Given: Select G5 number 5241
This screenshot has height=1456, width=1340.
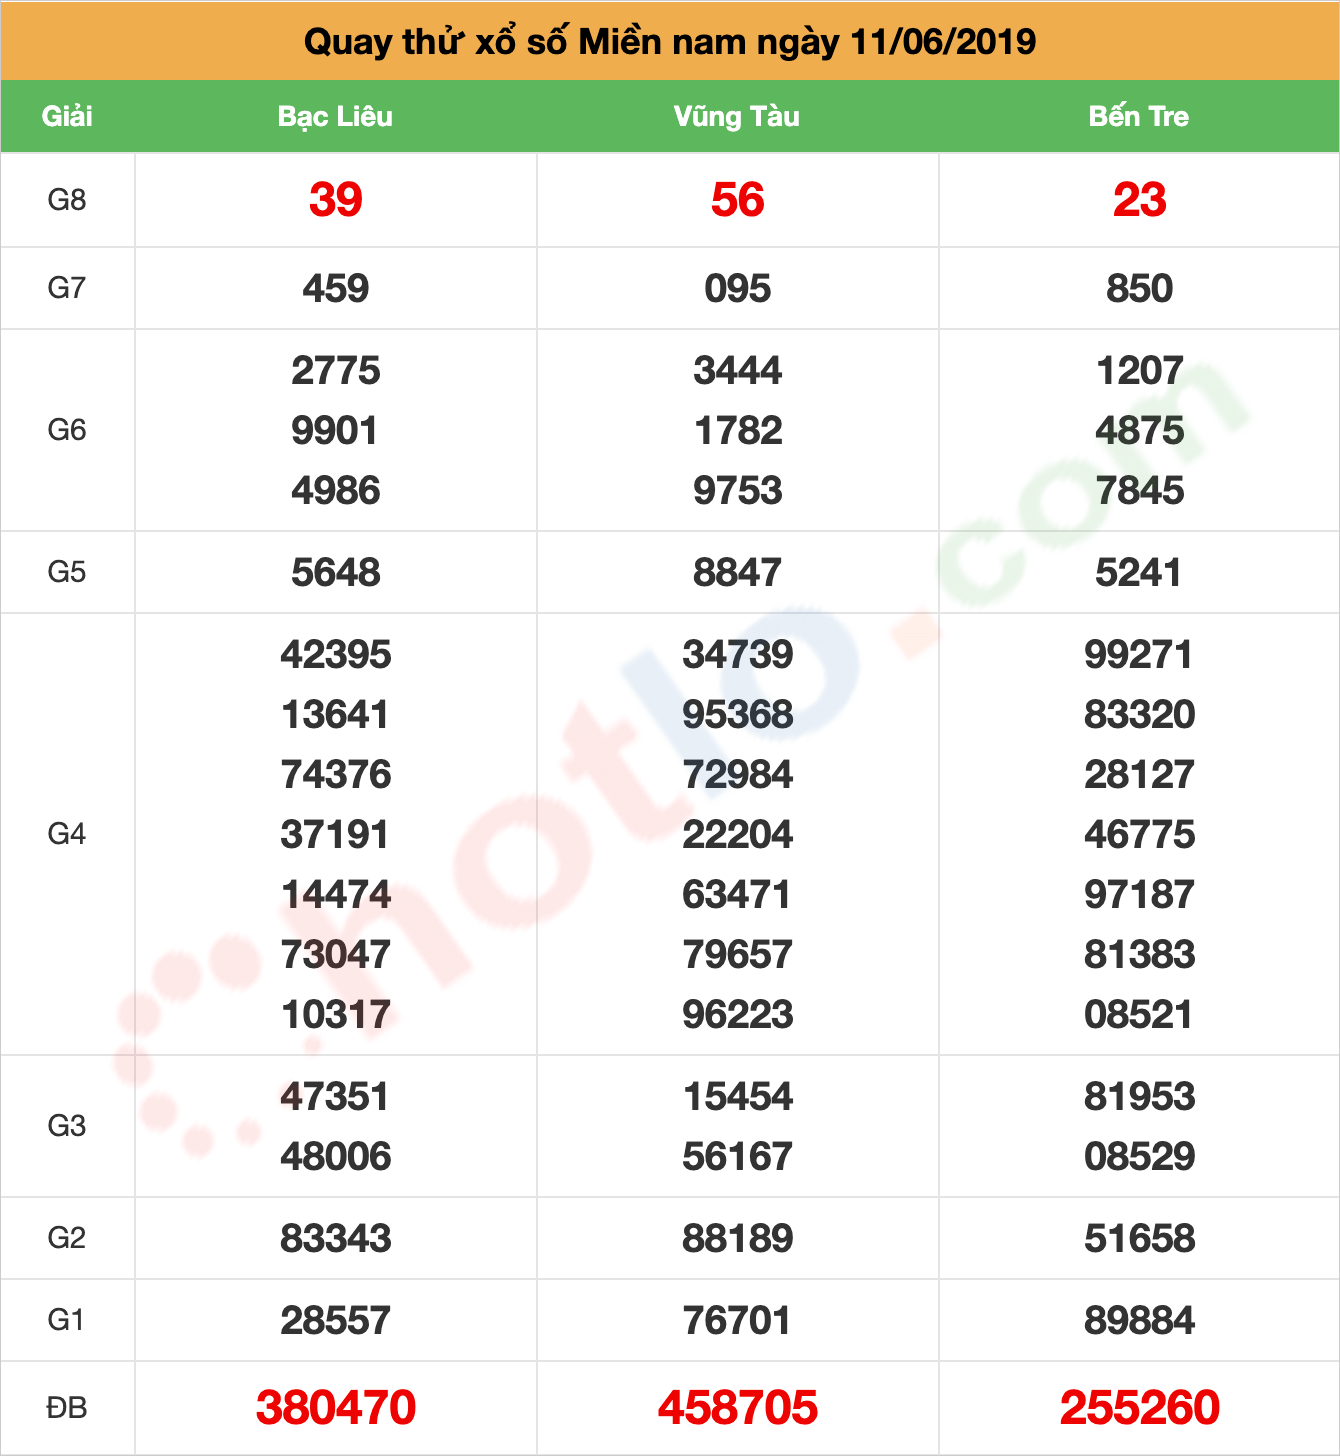Looking at the screenshot, I should 1140,573.
